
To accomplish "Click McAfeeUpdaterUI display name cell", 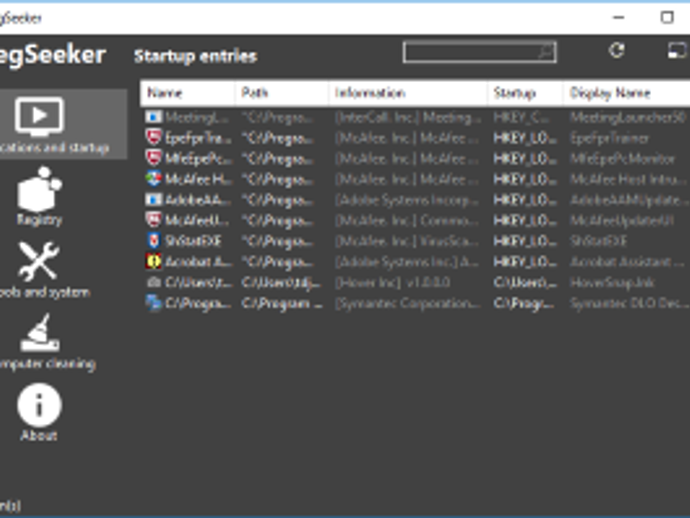I will [622, 220].
